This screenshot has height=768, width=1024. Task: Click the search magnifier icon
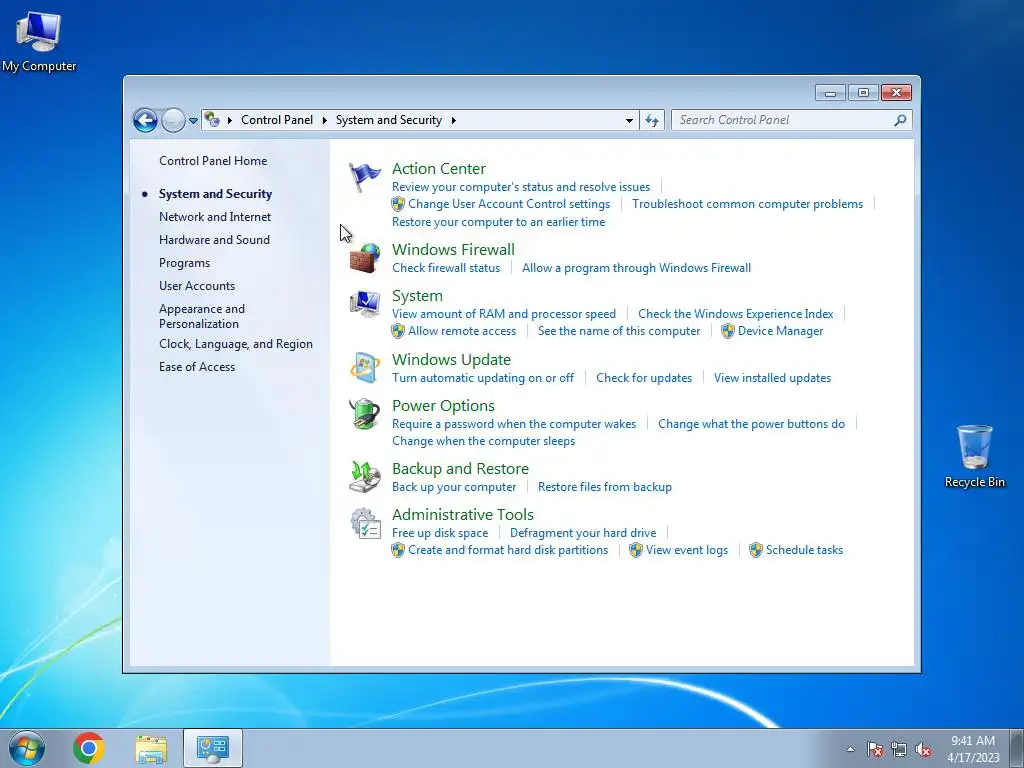coord(900,120)
